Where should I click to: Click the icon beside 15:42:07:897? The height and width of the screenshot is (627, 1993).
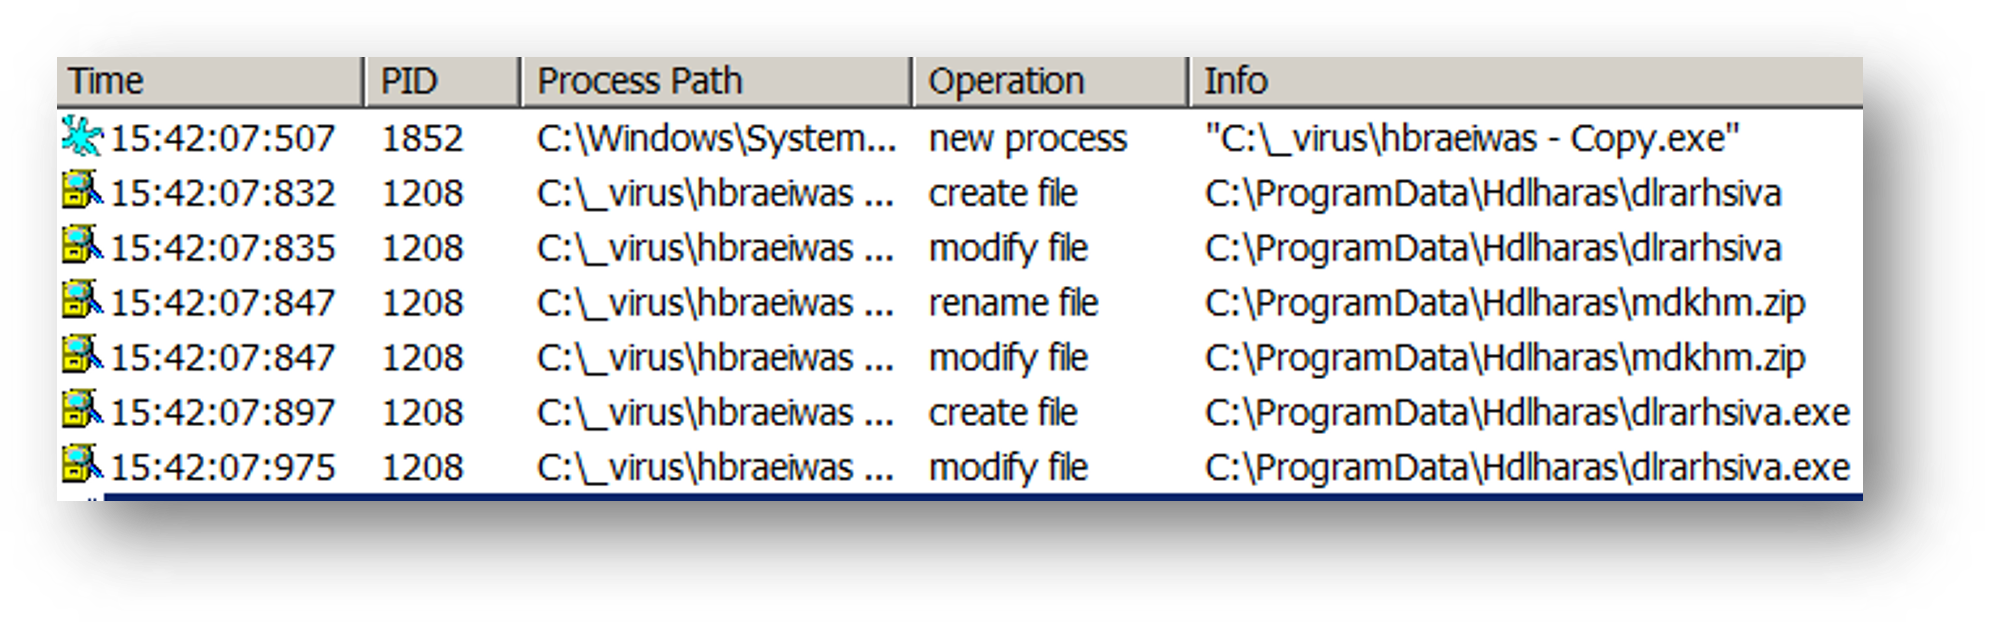click(82, 410)
